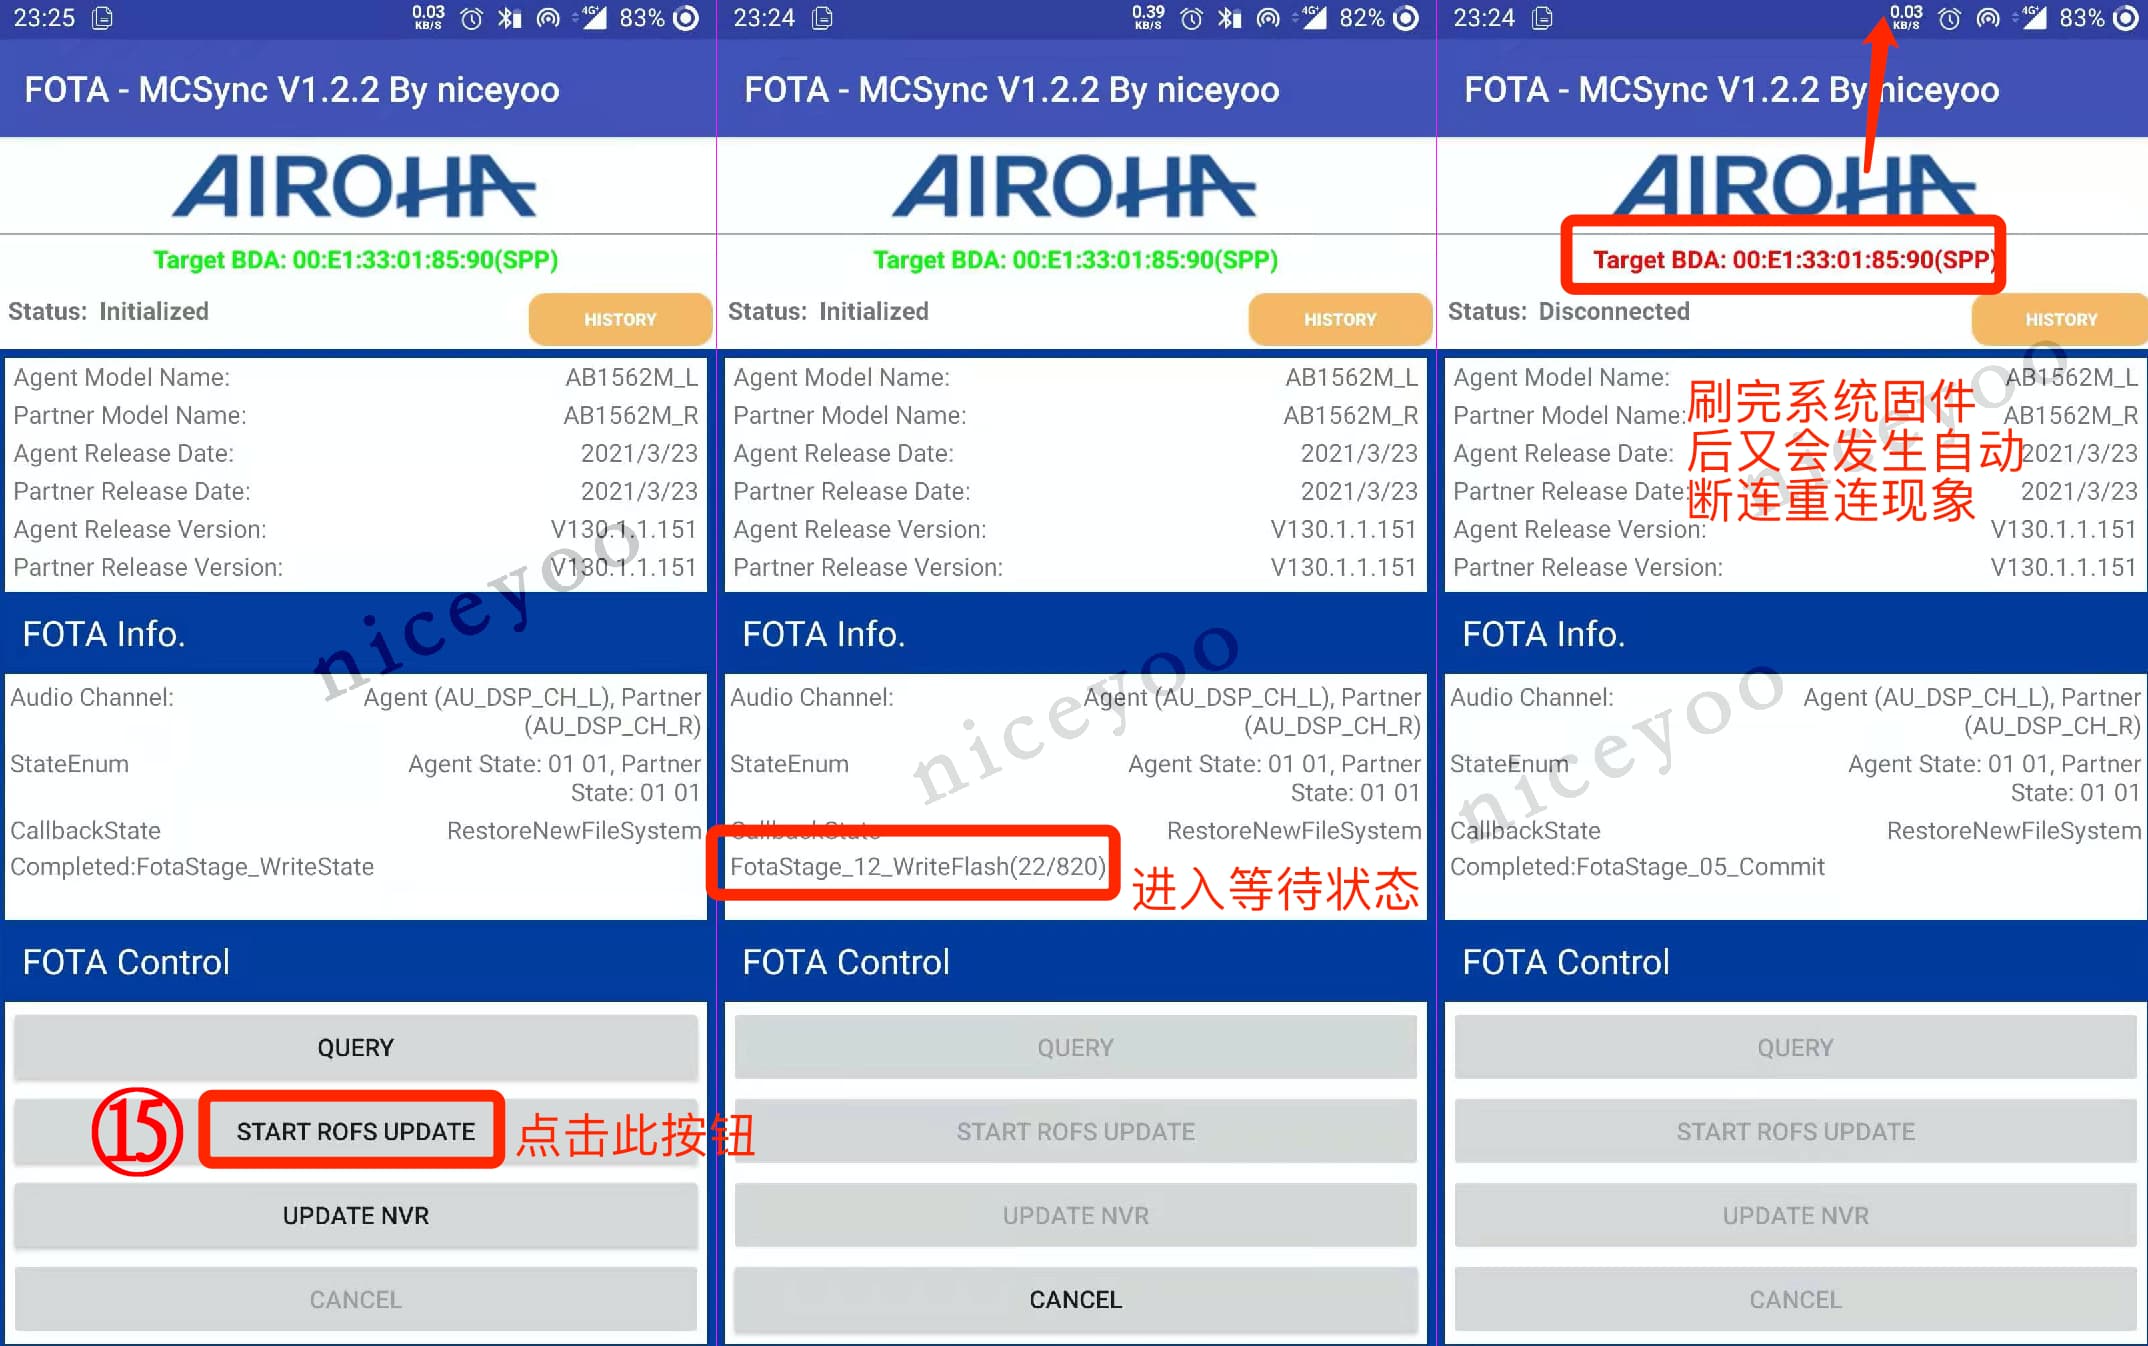Tap greyed START ROFS UPDATE on middle screen

click(1076, 1131)
